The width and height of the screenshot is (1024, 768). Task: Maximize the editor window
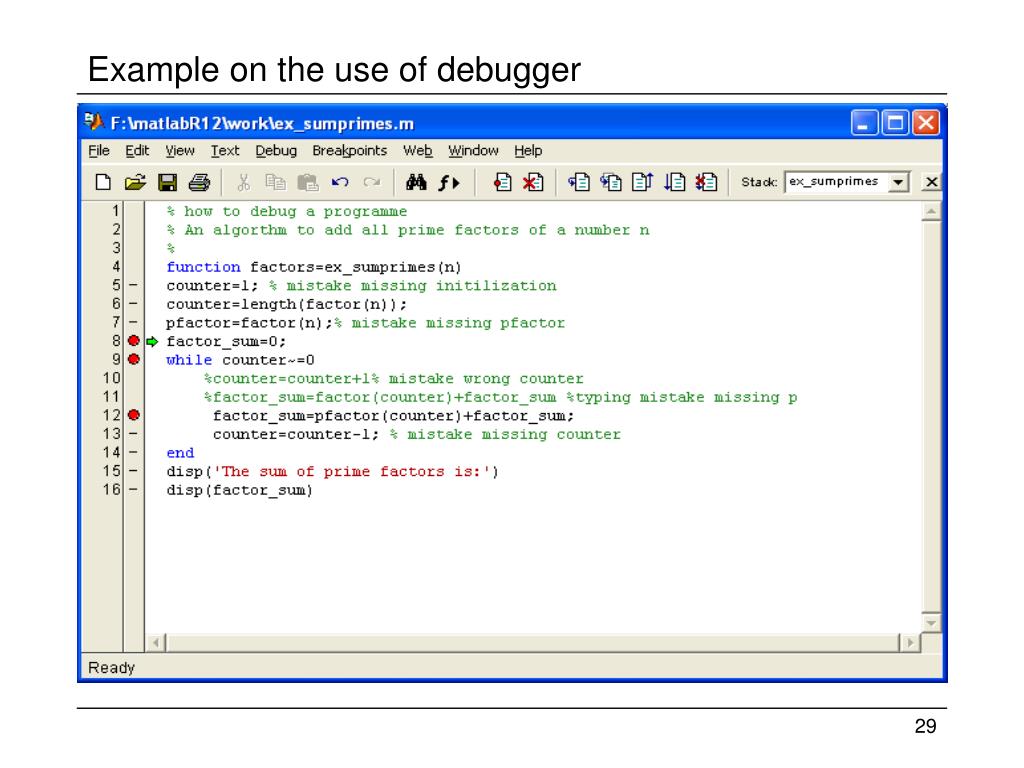pos(895,123)
